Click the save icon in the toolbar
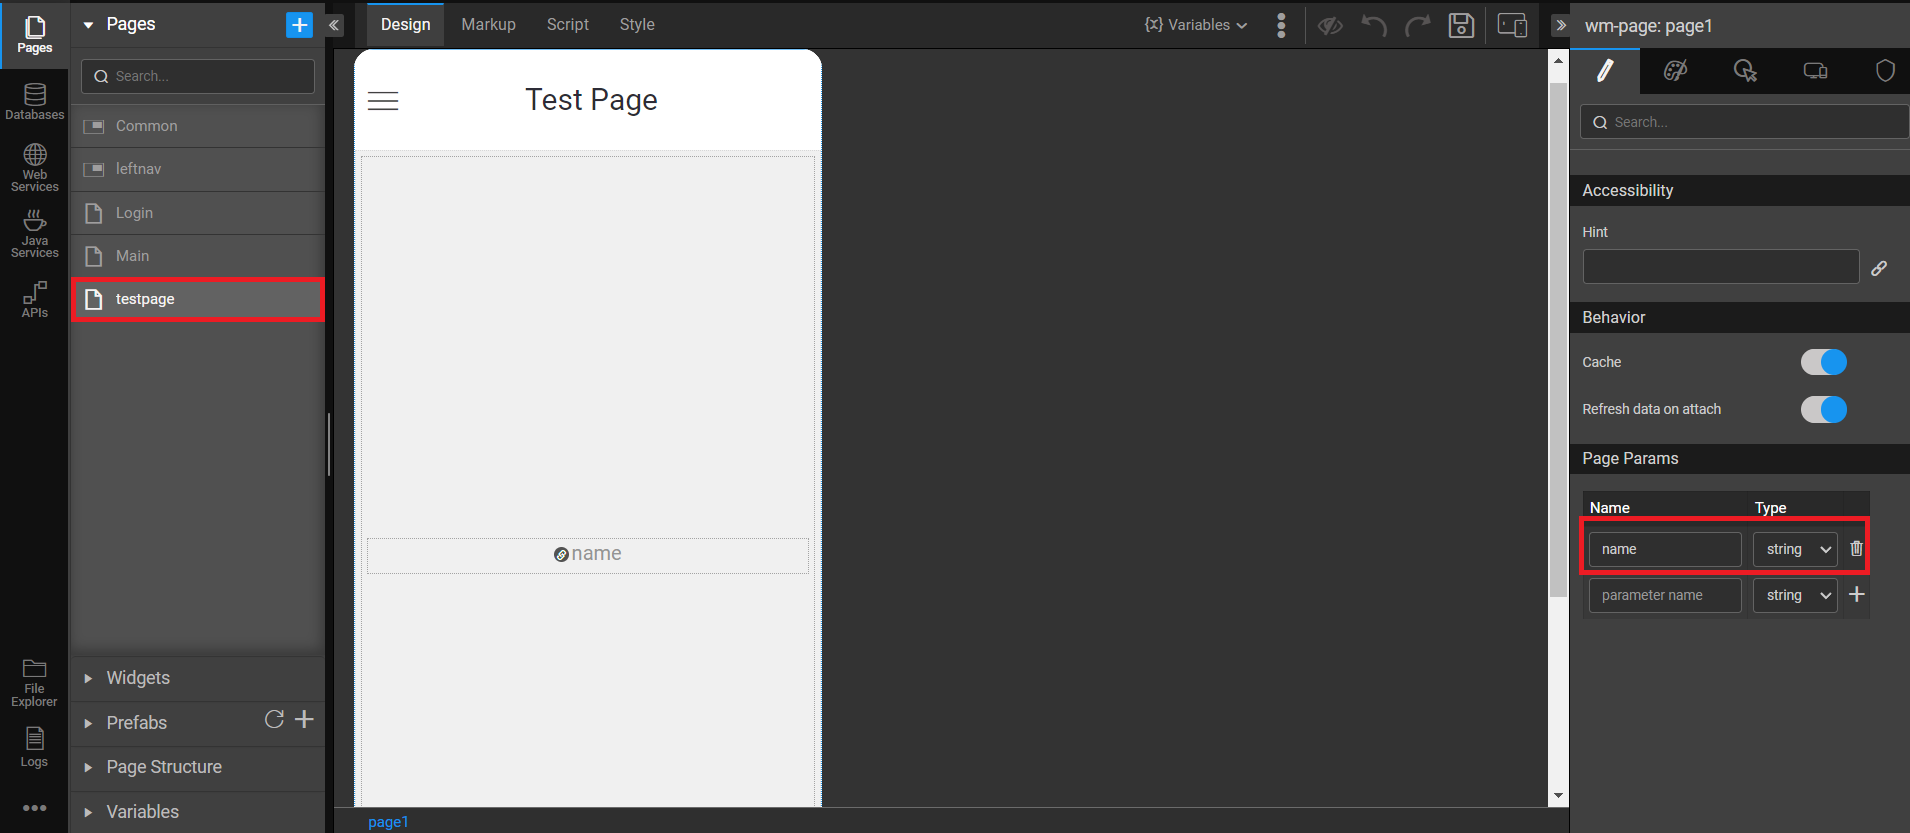1910x833 pixels. [1461, 25]
